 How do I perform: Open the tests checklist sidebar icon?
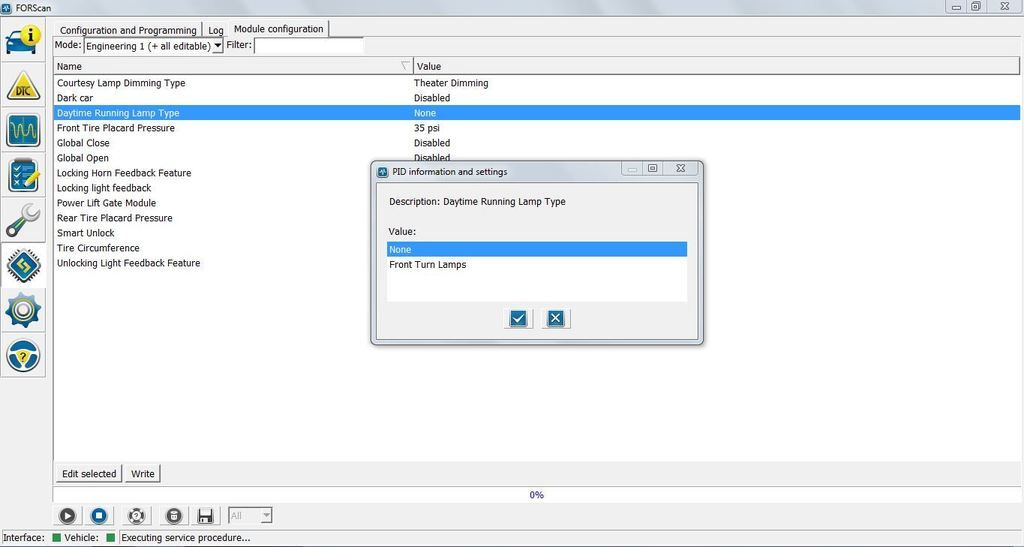(22, 175)
